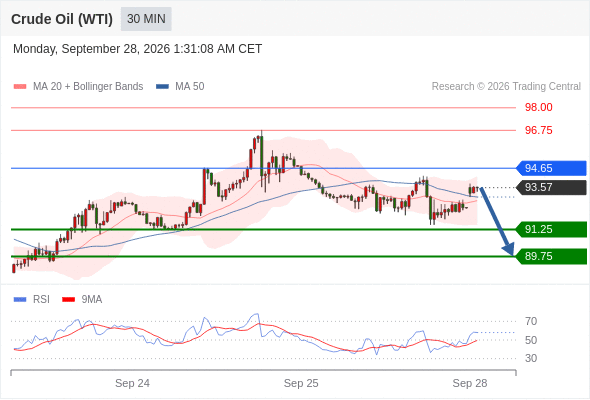The image size is (590, 400).
Task: Click the 96.75 resistance level label
Action: [538, 131]
